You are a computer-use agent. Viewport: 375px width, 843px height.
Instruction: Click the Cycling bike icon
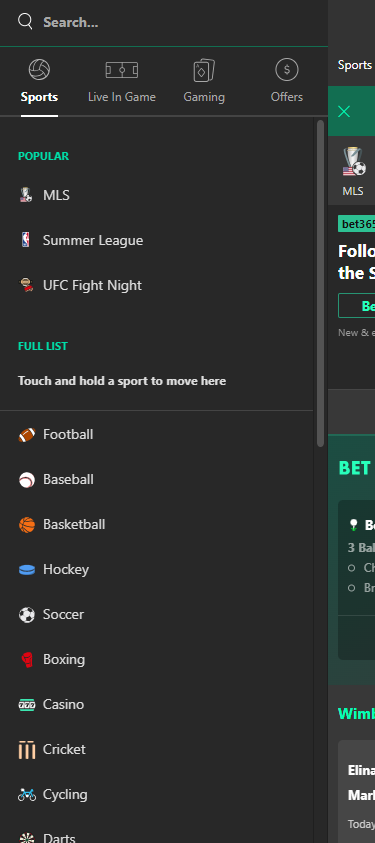pos(27,795)
